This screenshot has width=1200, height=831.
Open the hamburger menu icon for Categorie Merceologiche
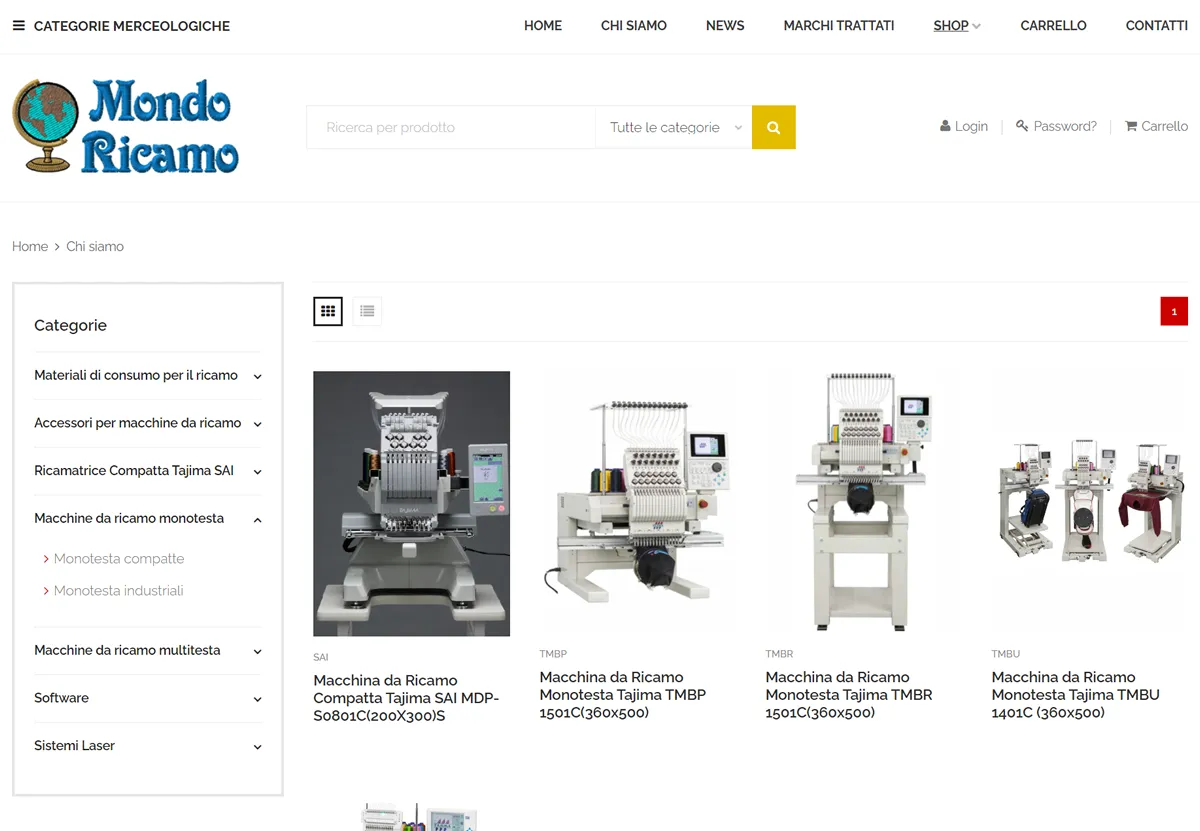click(x=18, y=26)
